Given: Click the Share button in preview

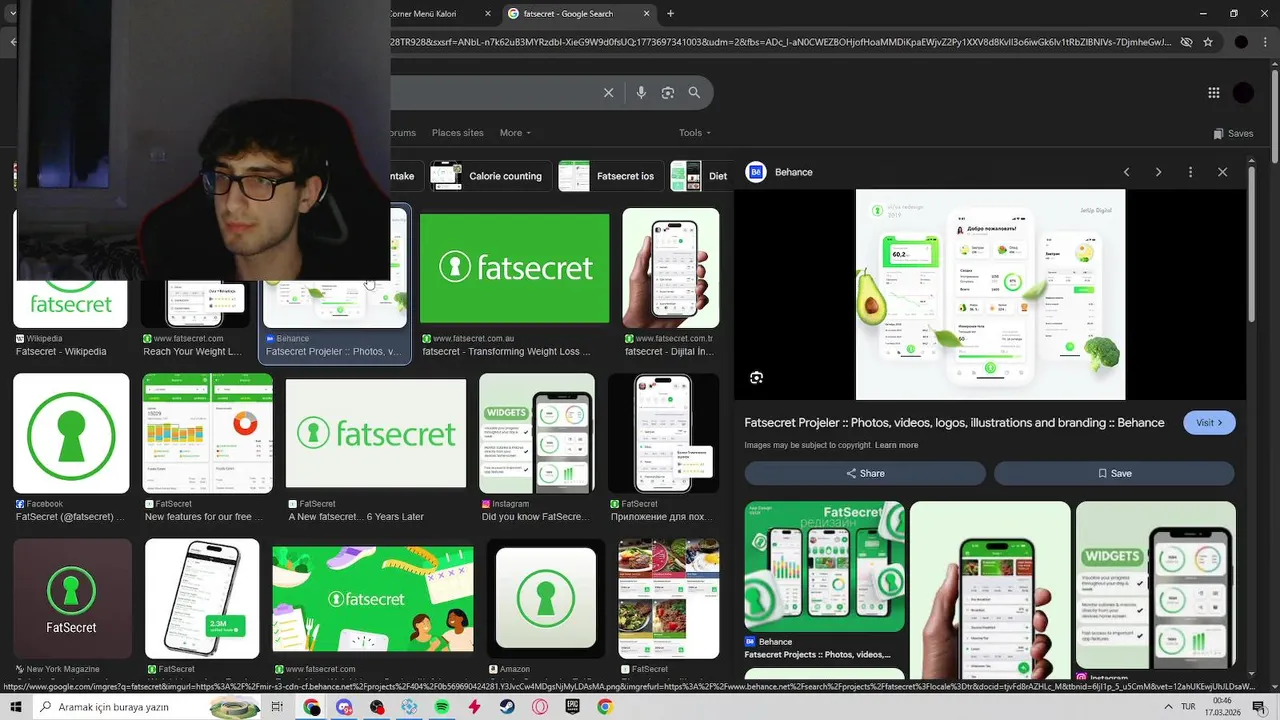Looking at the screenshot, I should click(x=866, y=473).
